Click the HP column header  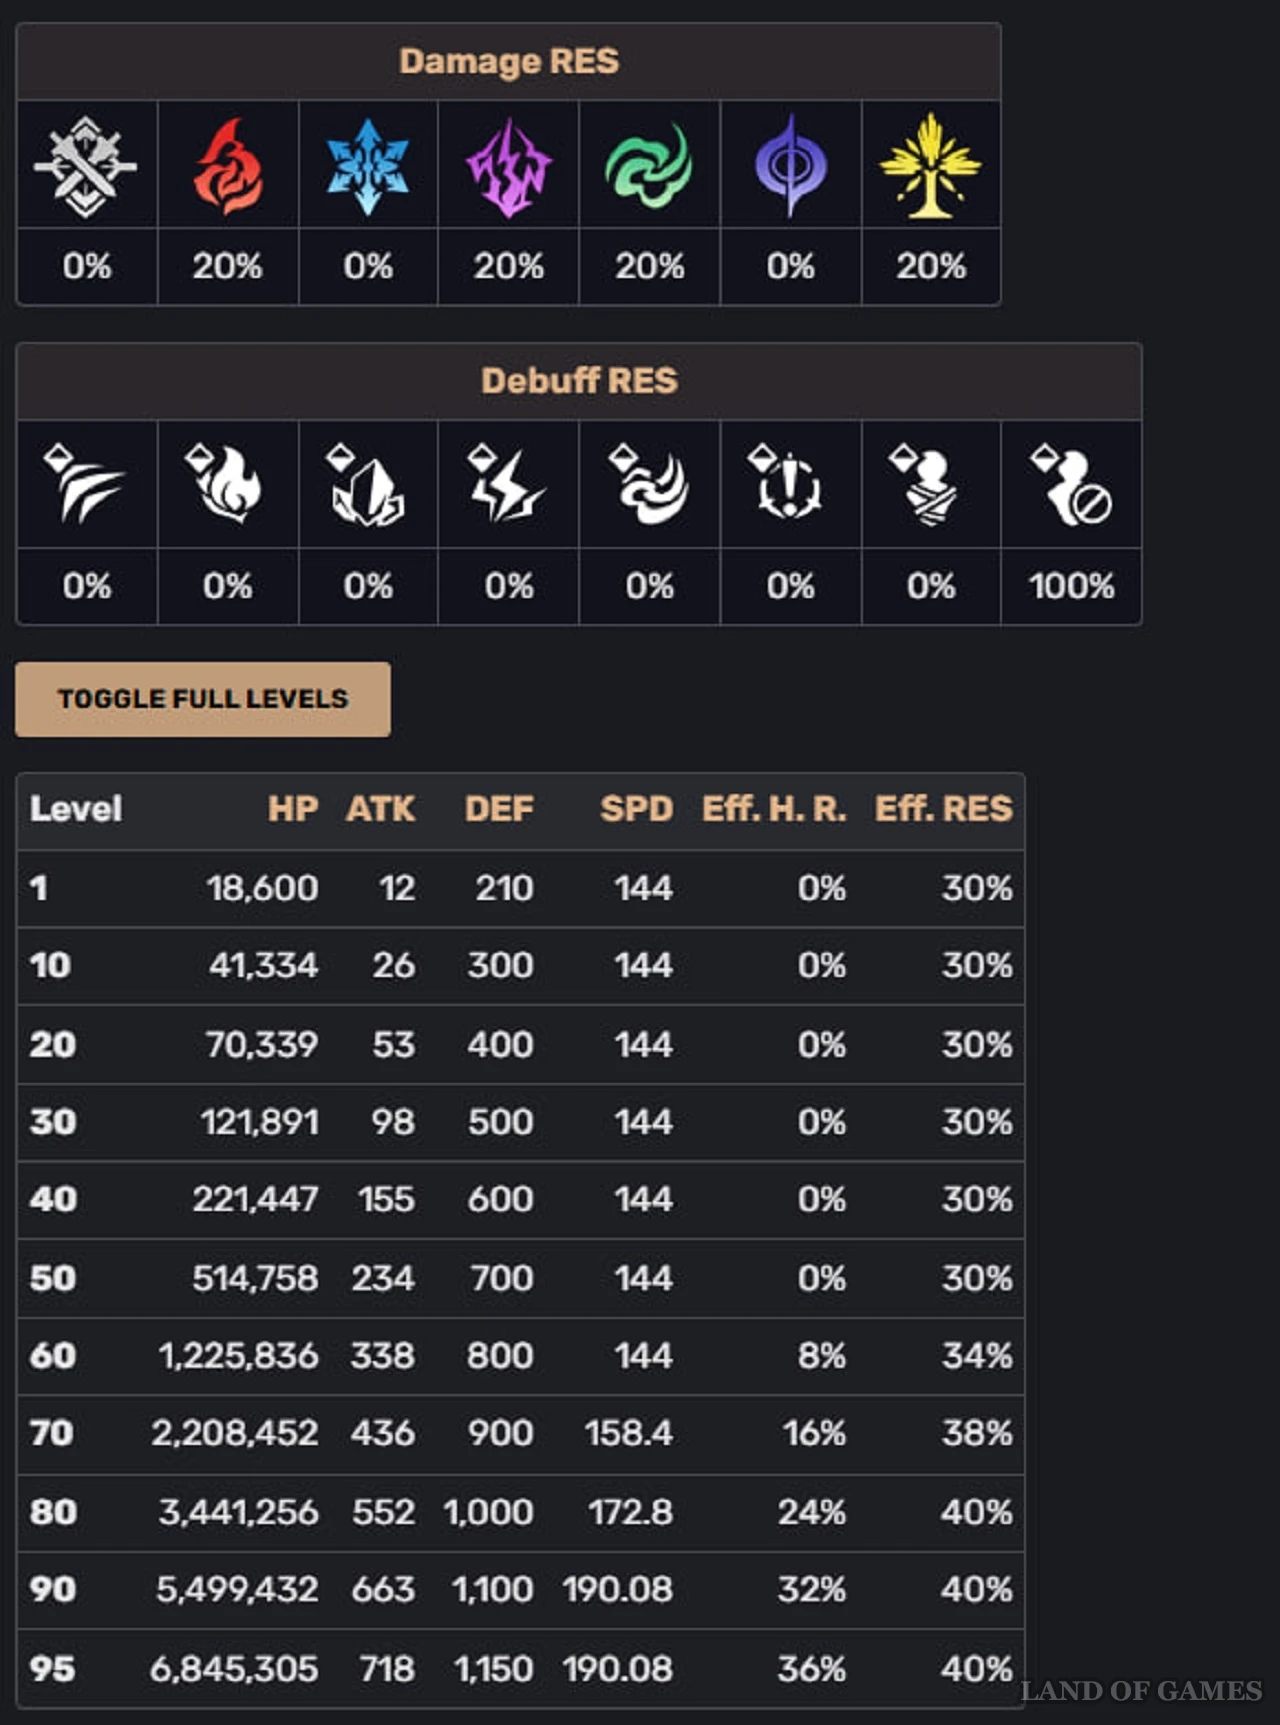(293, 808)
